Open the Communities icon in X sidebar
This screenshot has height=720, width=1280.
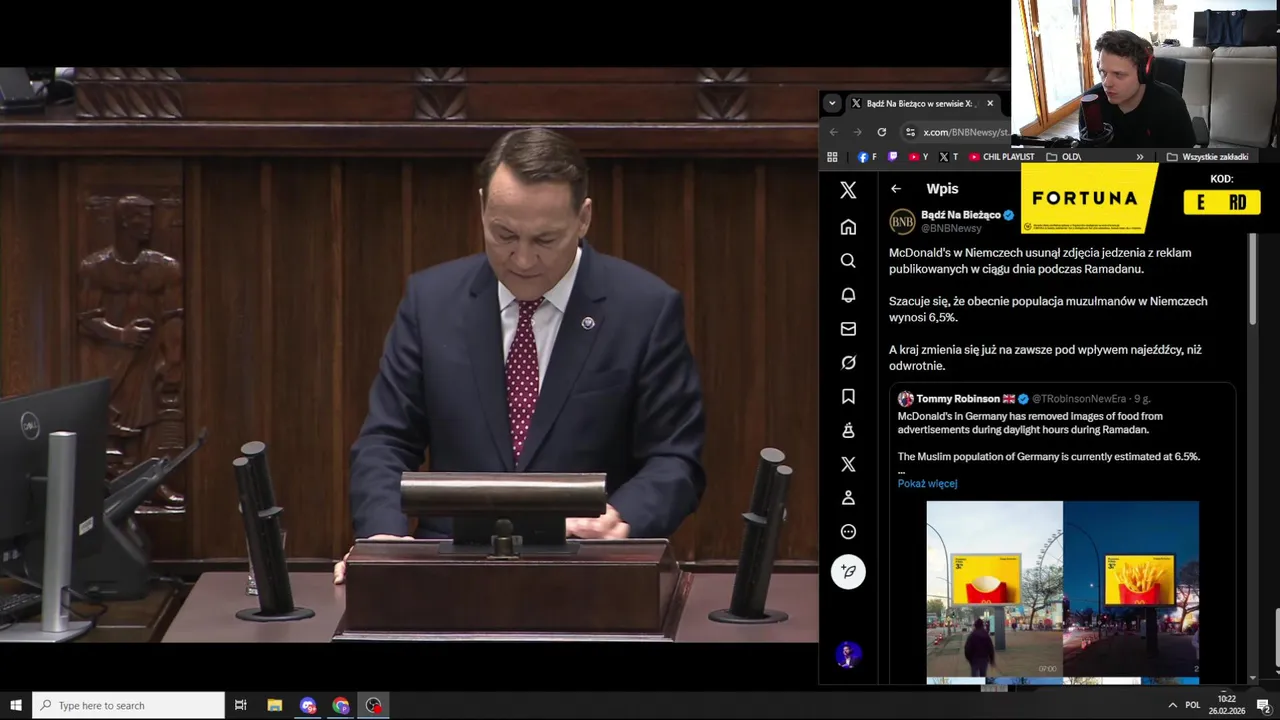coord(848,430)
